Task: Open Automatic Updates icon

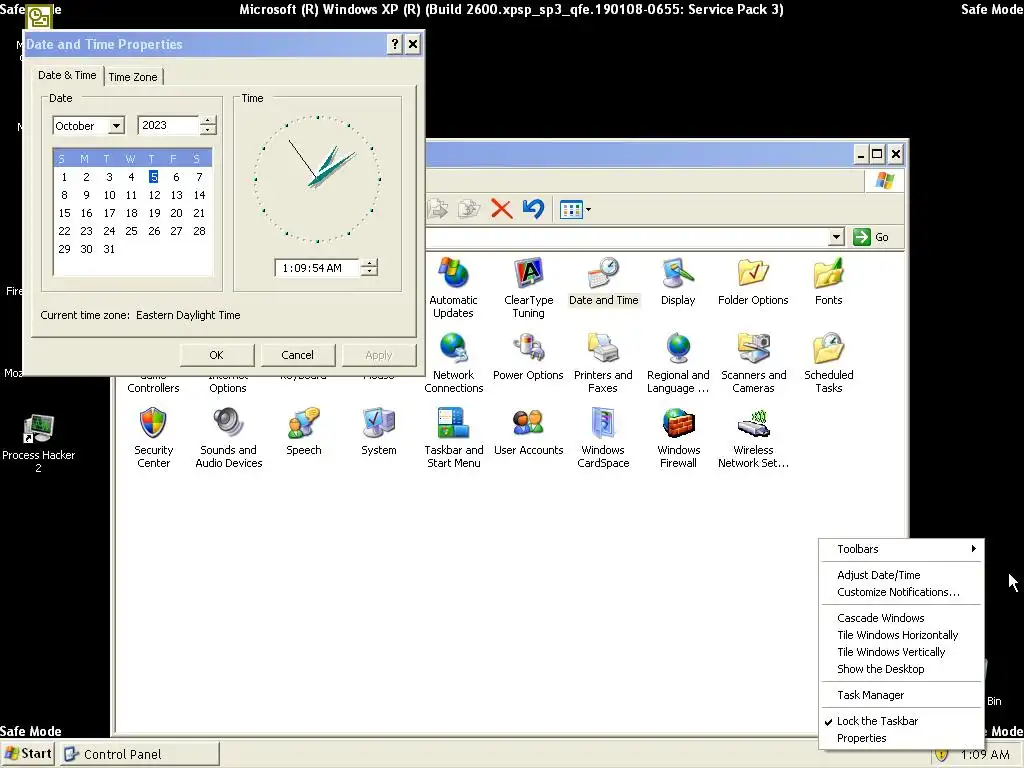Action: pos(453,287)
